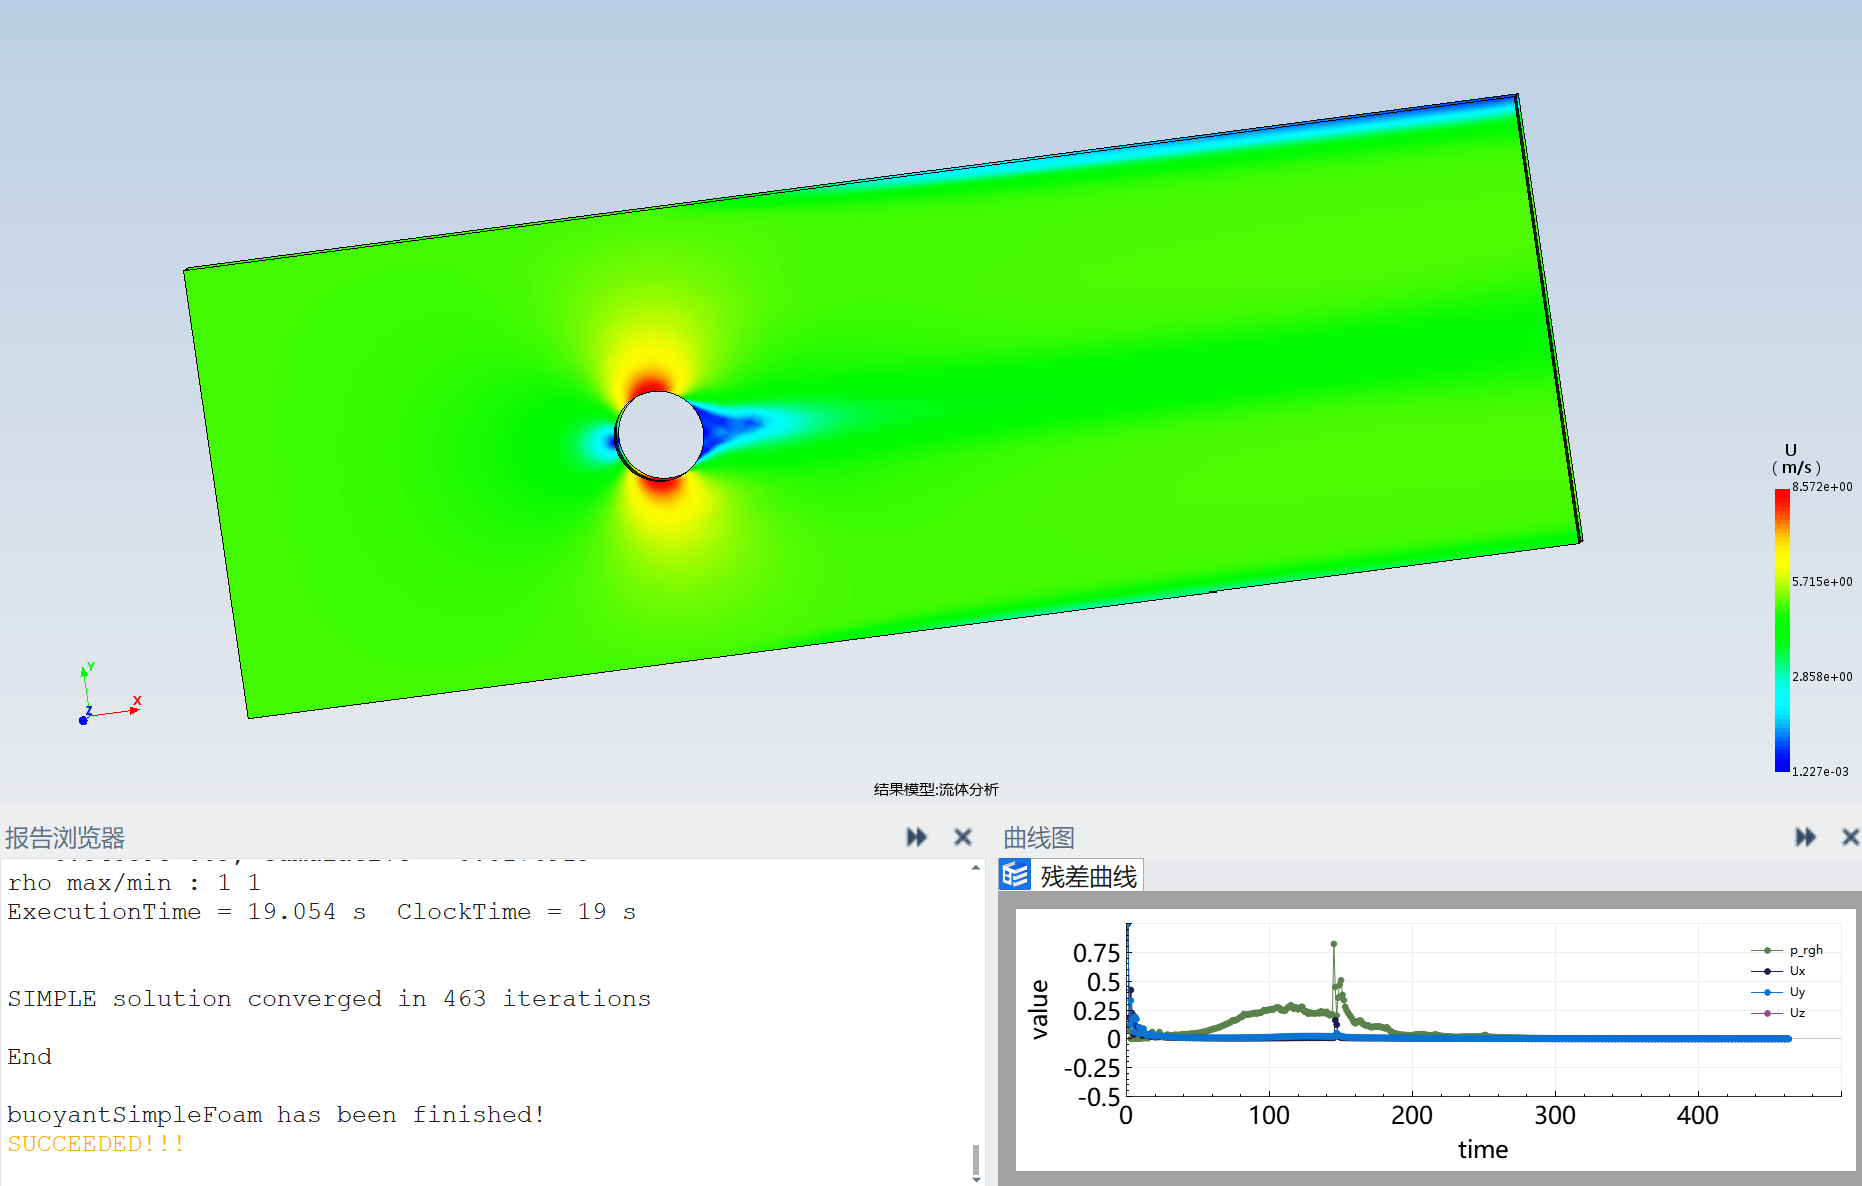
Task: Click the cylinder hole in the flow field
Action: [660, 435]
